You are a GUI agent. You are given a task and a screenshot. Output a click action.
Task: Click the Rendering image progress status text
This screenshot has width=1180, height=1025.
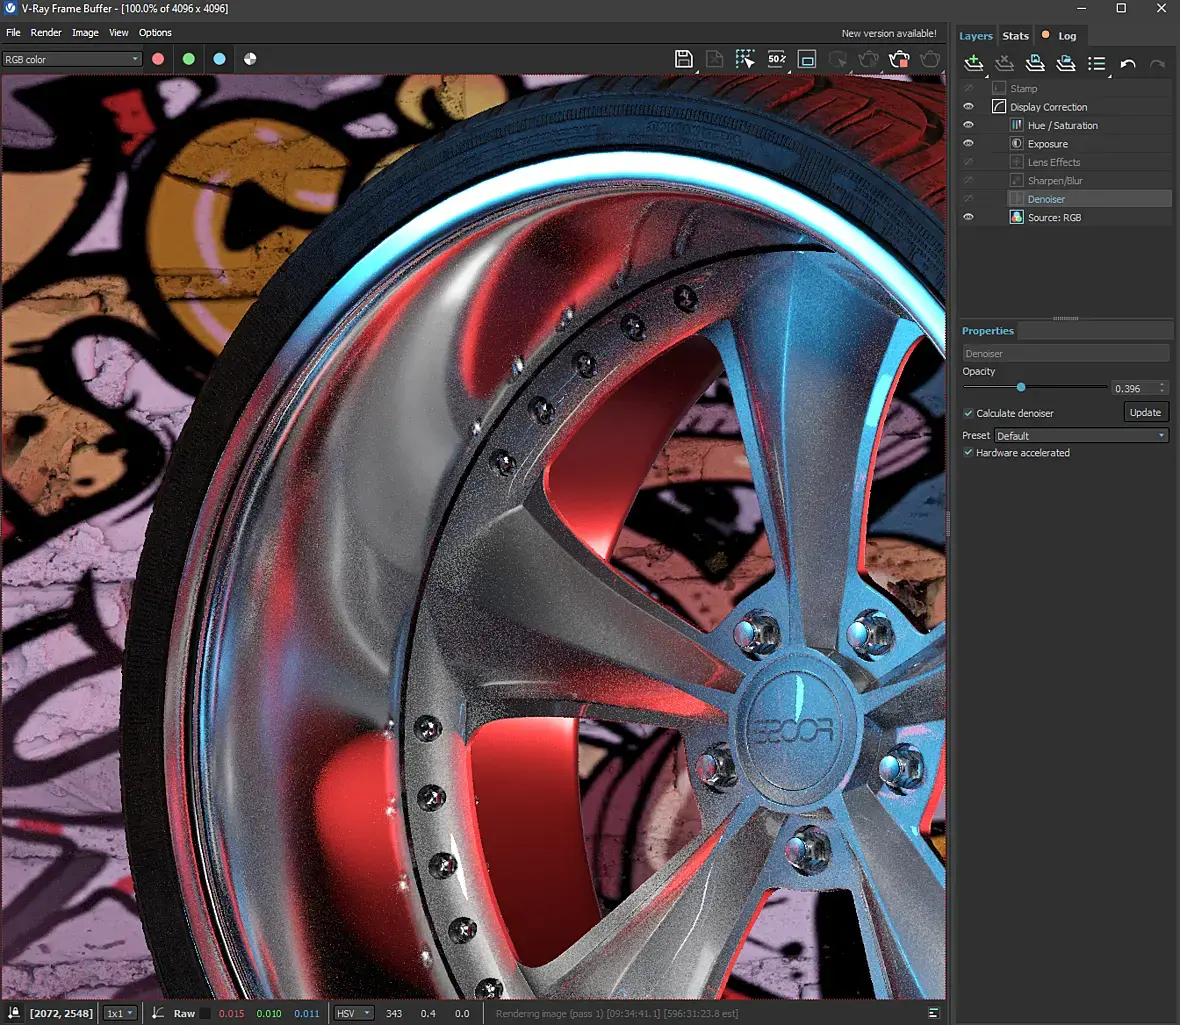[x=617, y=1013]
